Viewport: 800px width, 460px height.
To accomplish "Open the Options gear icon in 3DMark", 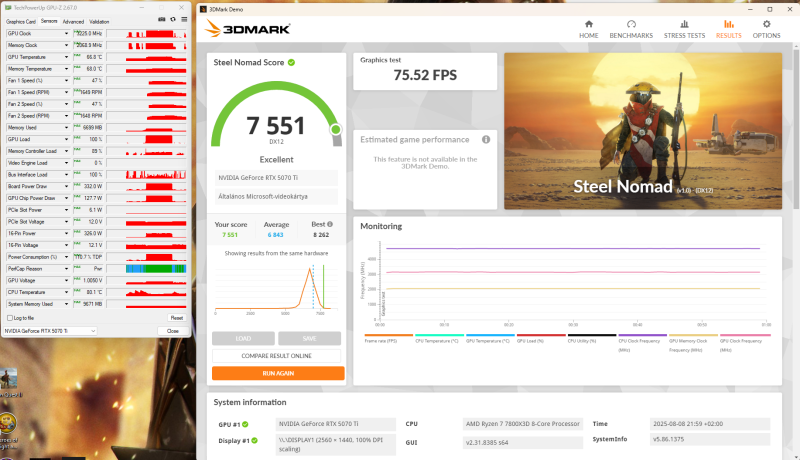I will 766,24.
